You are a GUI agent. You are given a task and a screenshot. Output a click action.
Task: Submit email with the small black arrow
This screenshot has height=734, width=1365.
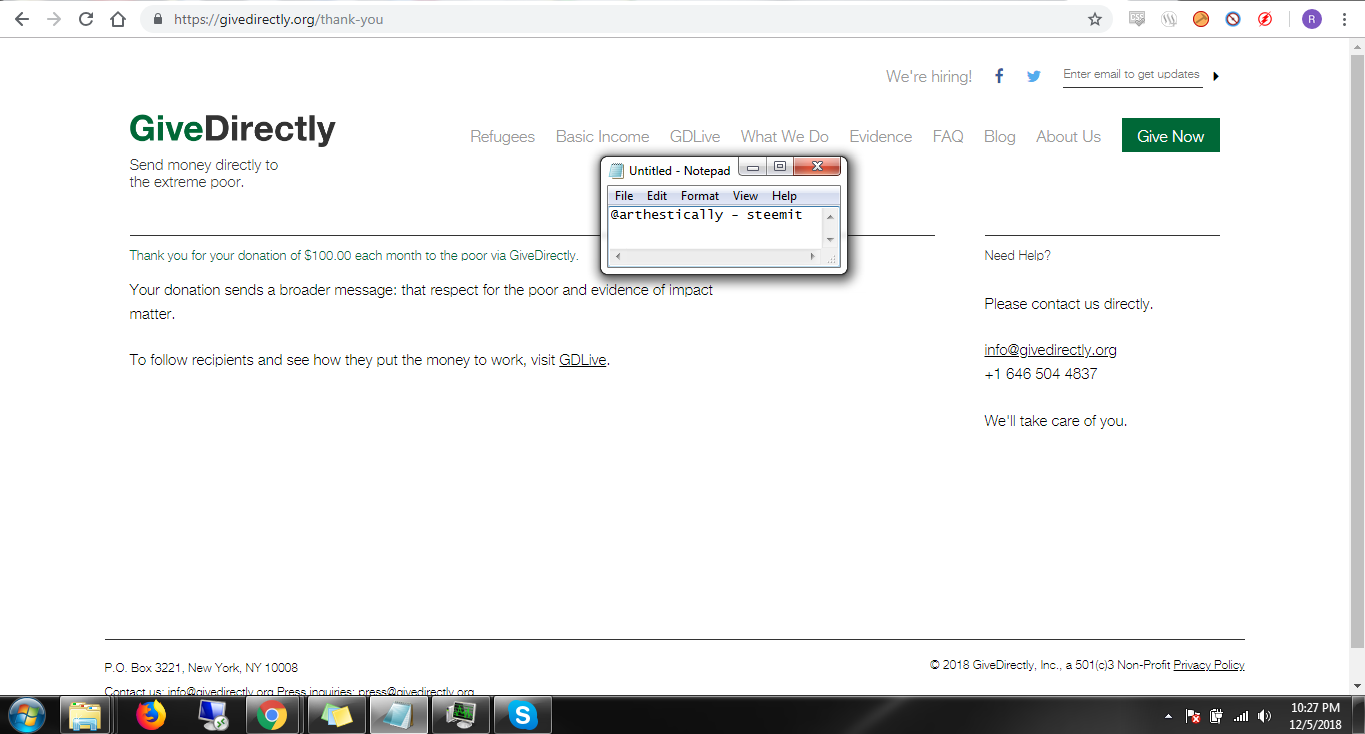[x=1216, y=76]
